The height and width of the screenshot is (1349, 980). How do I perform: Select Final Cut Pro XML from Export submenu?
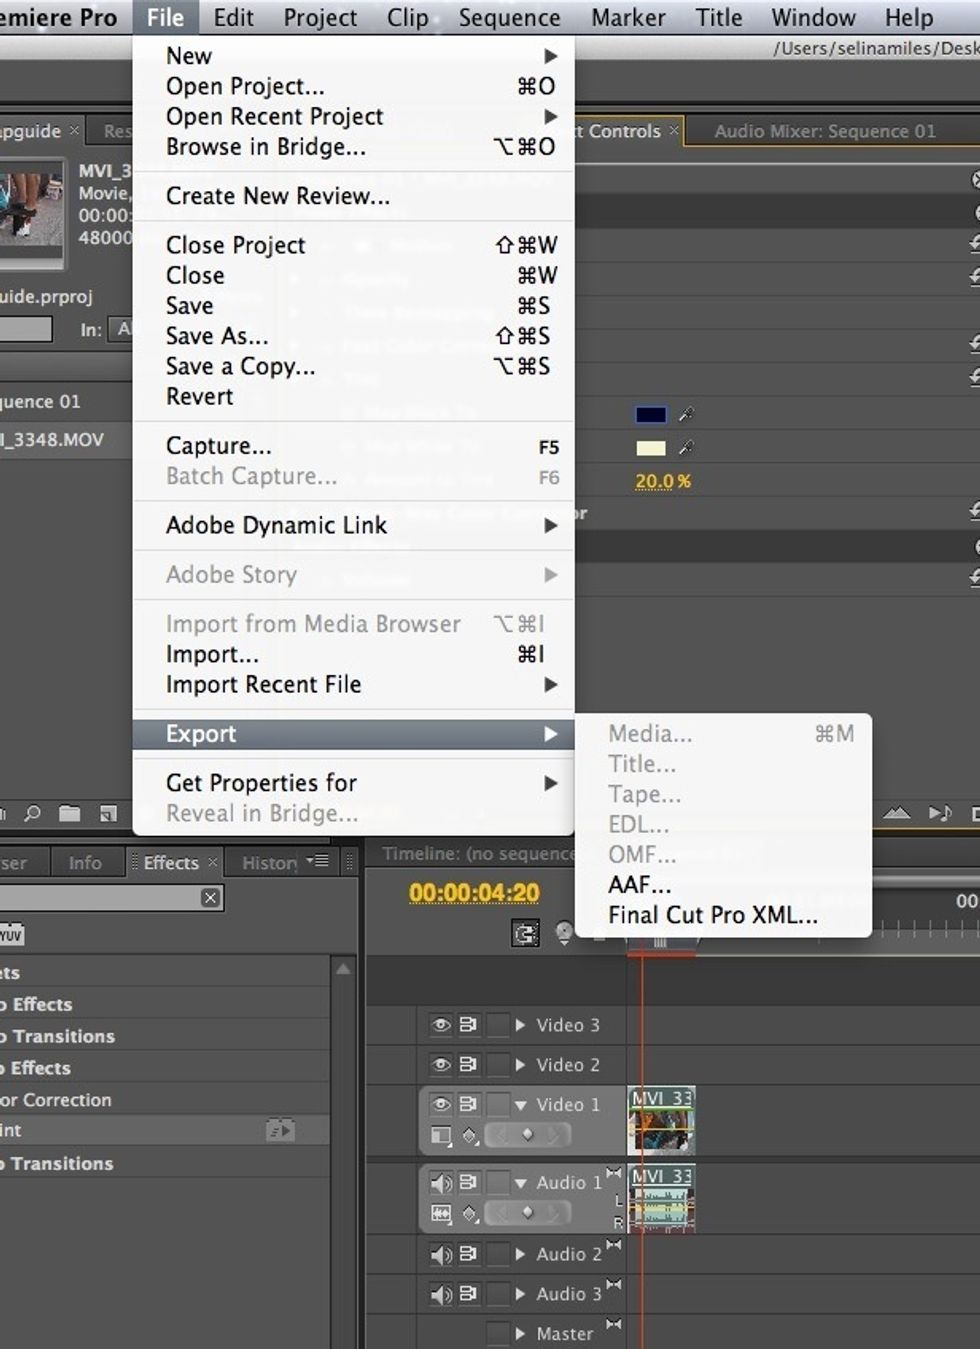(710, 914)
